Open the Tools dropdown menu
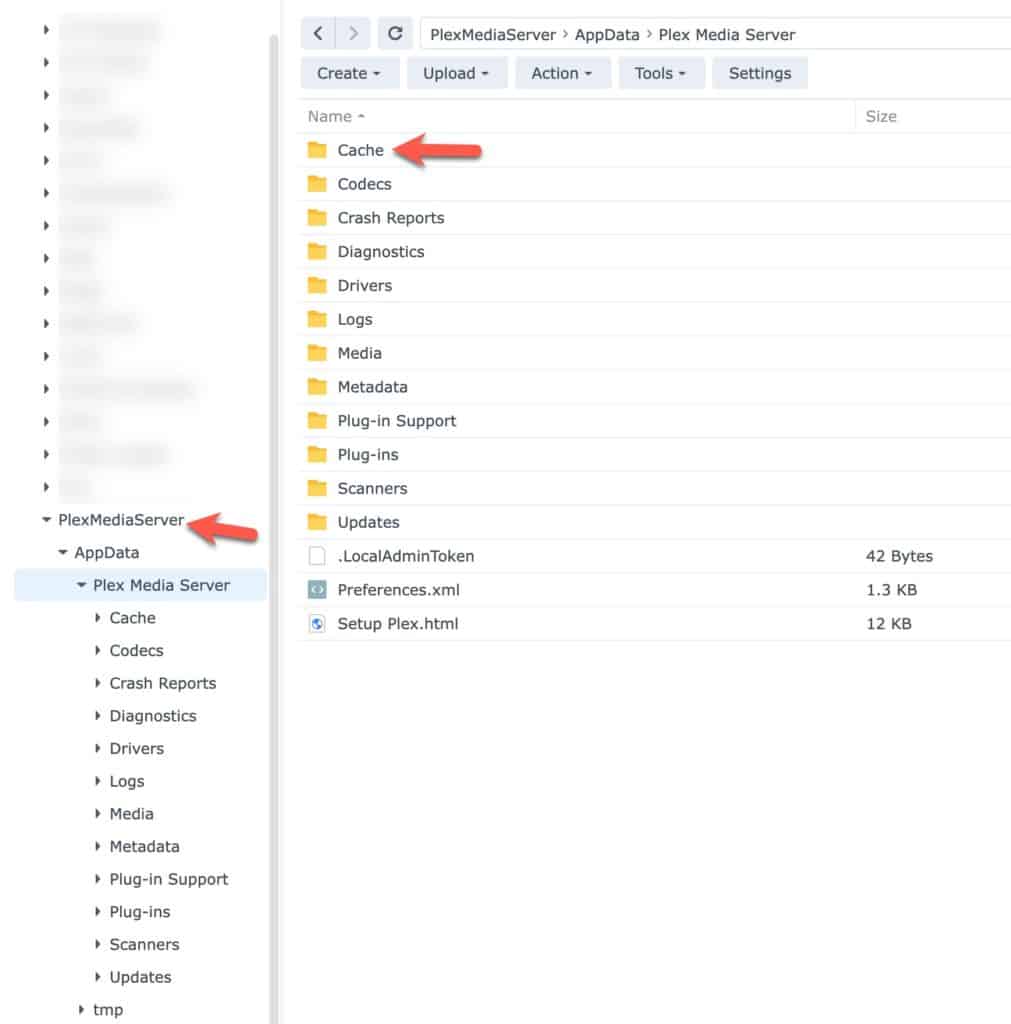The height and width of the screenshot is (1024, 1011). (661, 73)
